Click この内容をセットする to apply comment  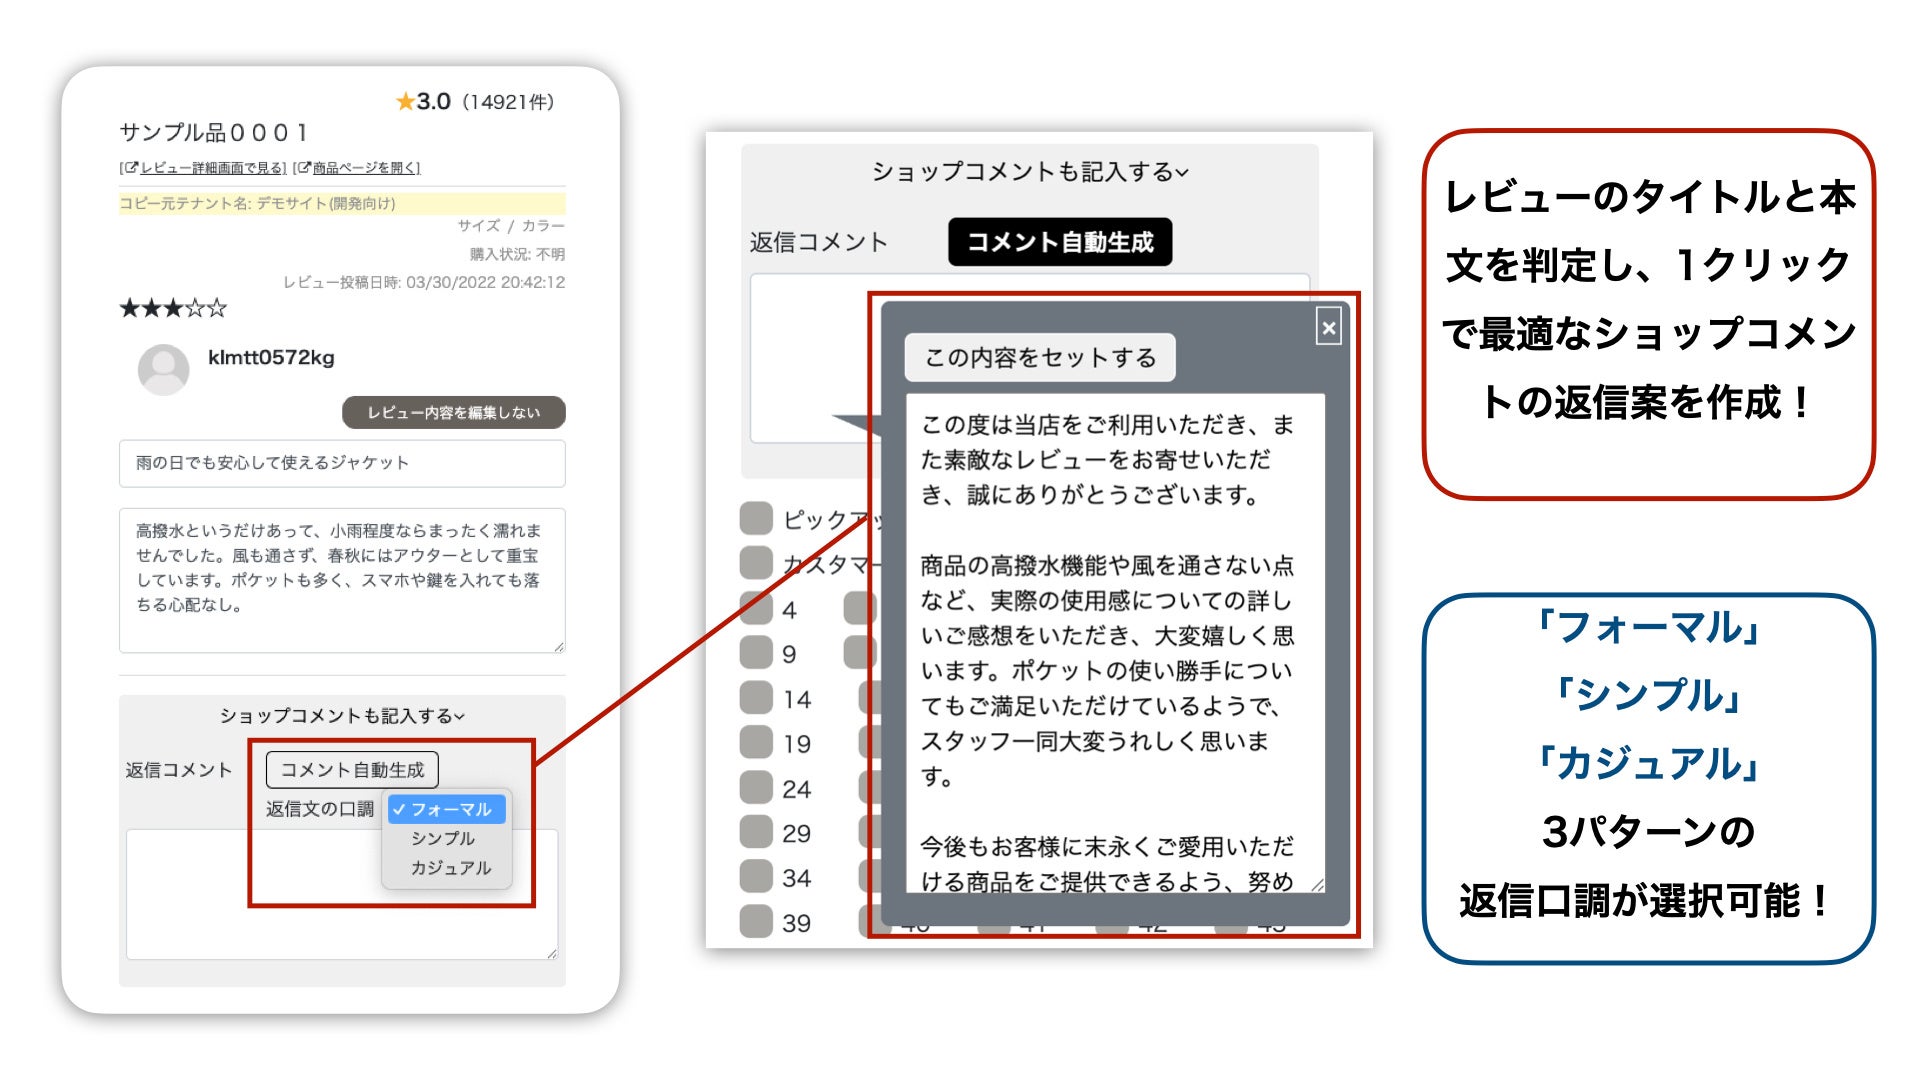coord(1043,357)
